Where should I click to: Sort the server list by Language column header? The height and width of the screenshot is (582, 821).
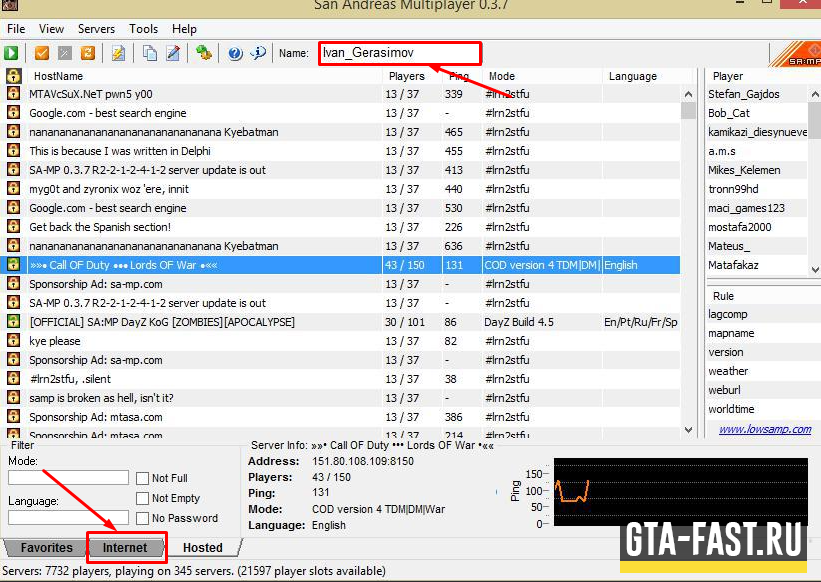tap(649, 76)
